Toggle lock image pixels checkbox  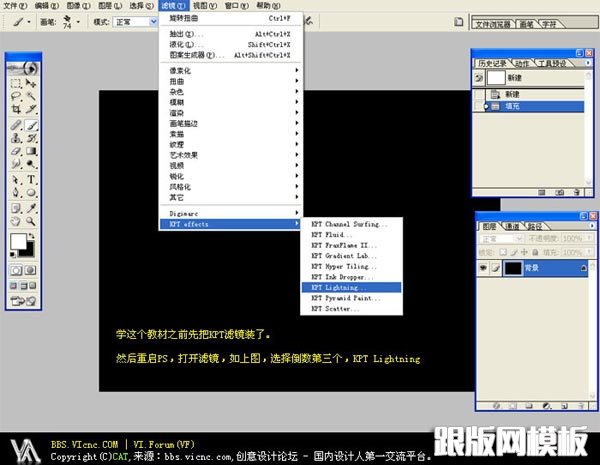[x=514, y=252]
